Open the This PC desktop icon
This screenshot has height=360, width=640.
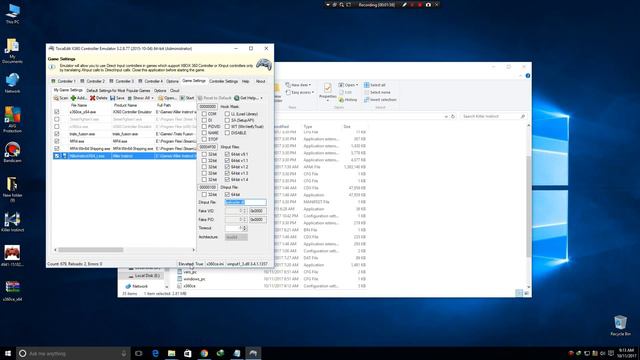coord(12,13)
